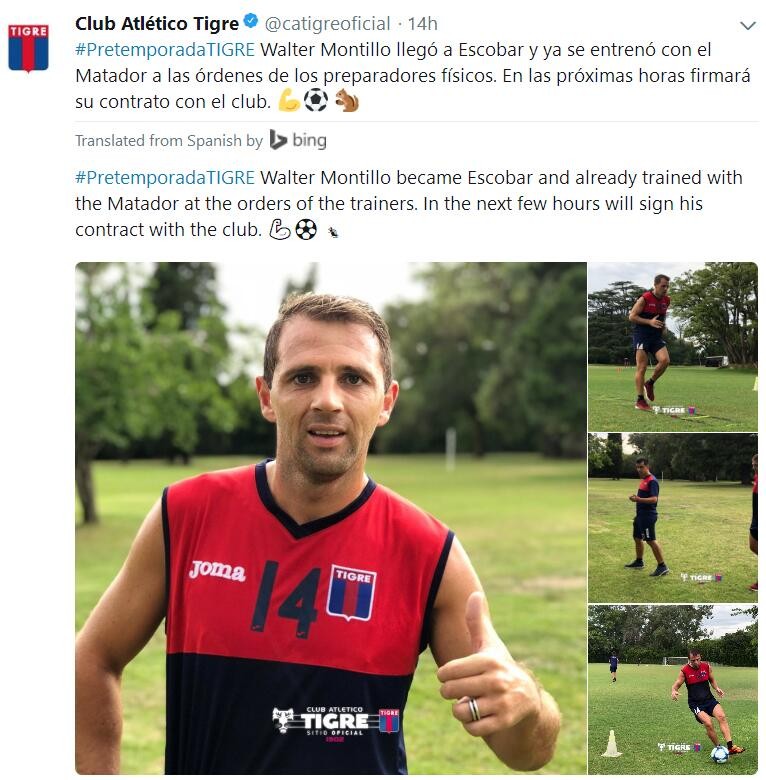Open the Club Atlético Tigre profile name
This screenshot has width=766, height=780.
157,23
